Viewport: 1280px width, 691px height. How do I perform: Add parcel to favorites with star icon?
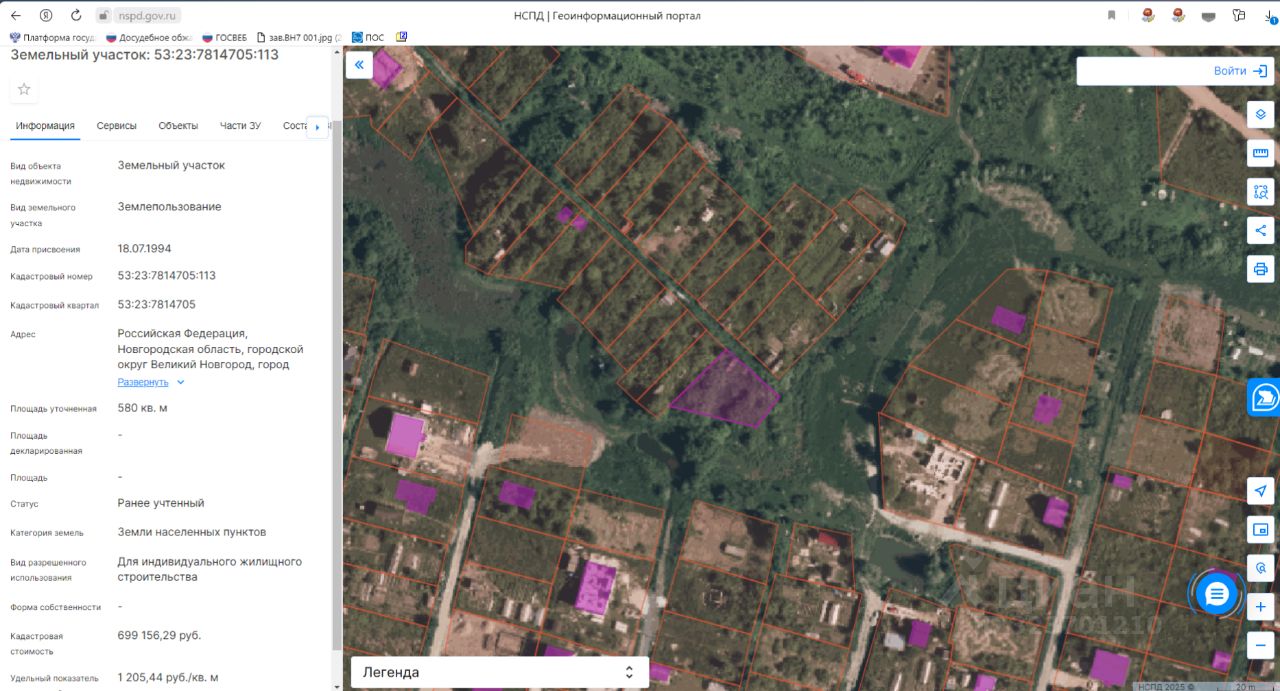(24, 89)
